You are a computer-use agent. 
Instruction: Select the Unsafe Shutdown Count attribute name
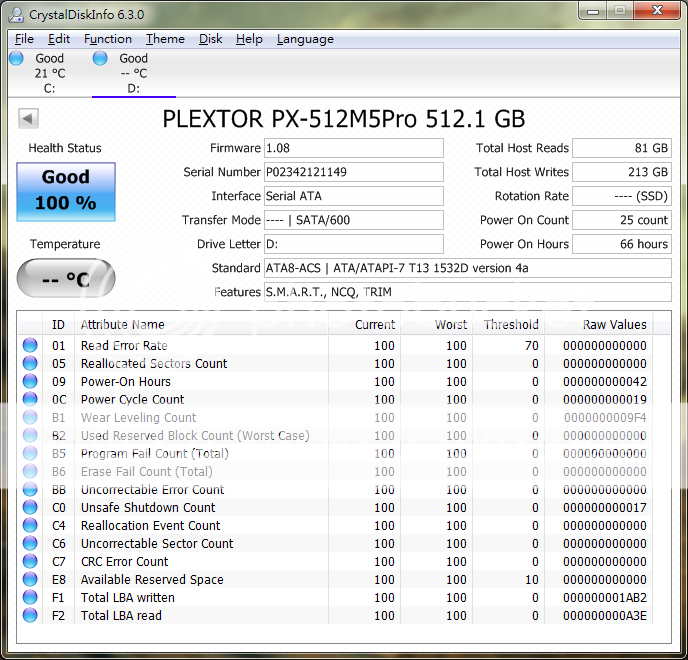tap(148, 508)
